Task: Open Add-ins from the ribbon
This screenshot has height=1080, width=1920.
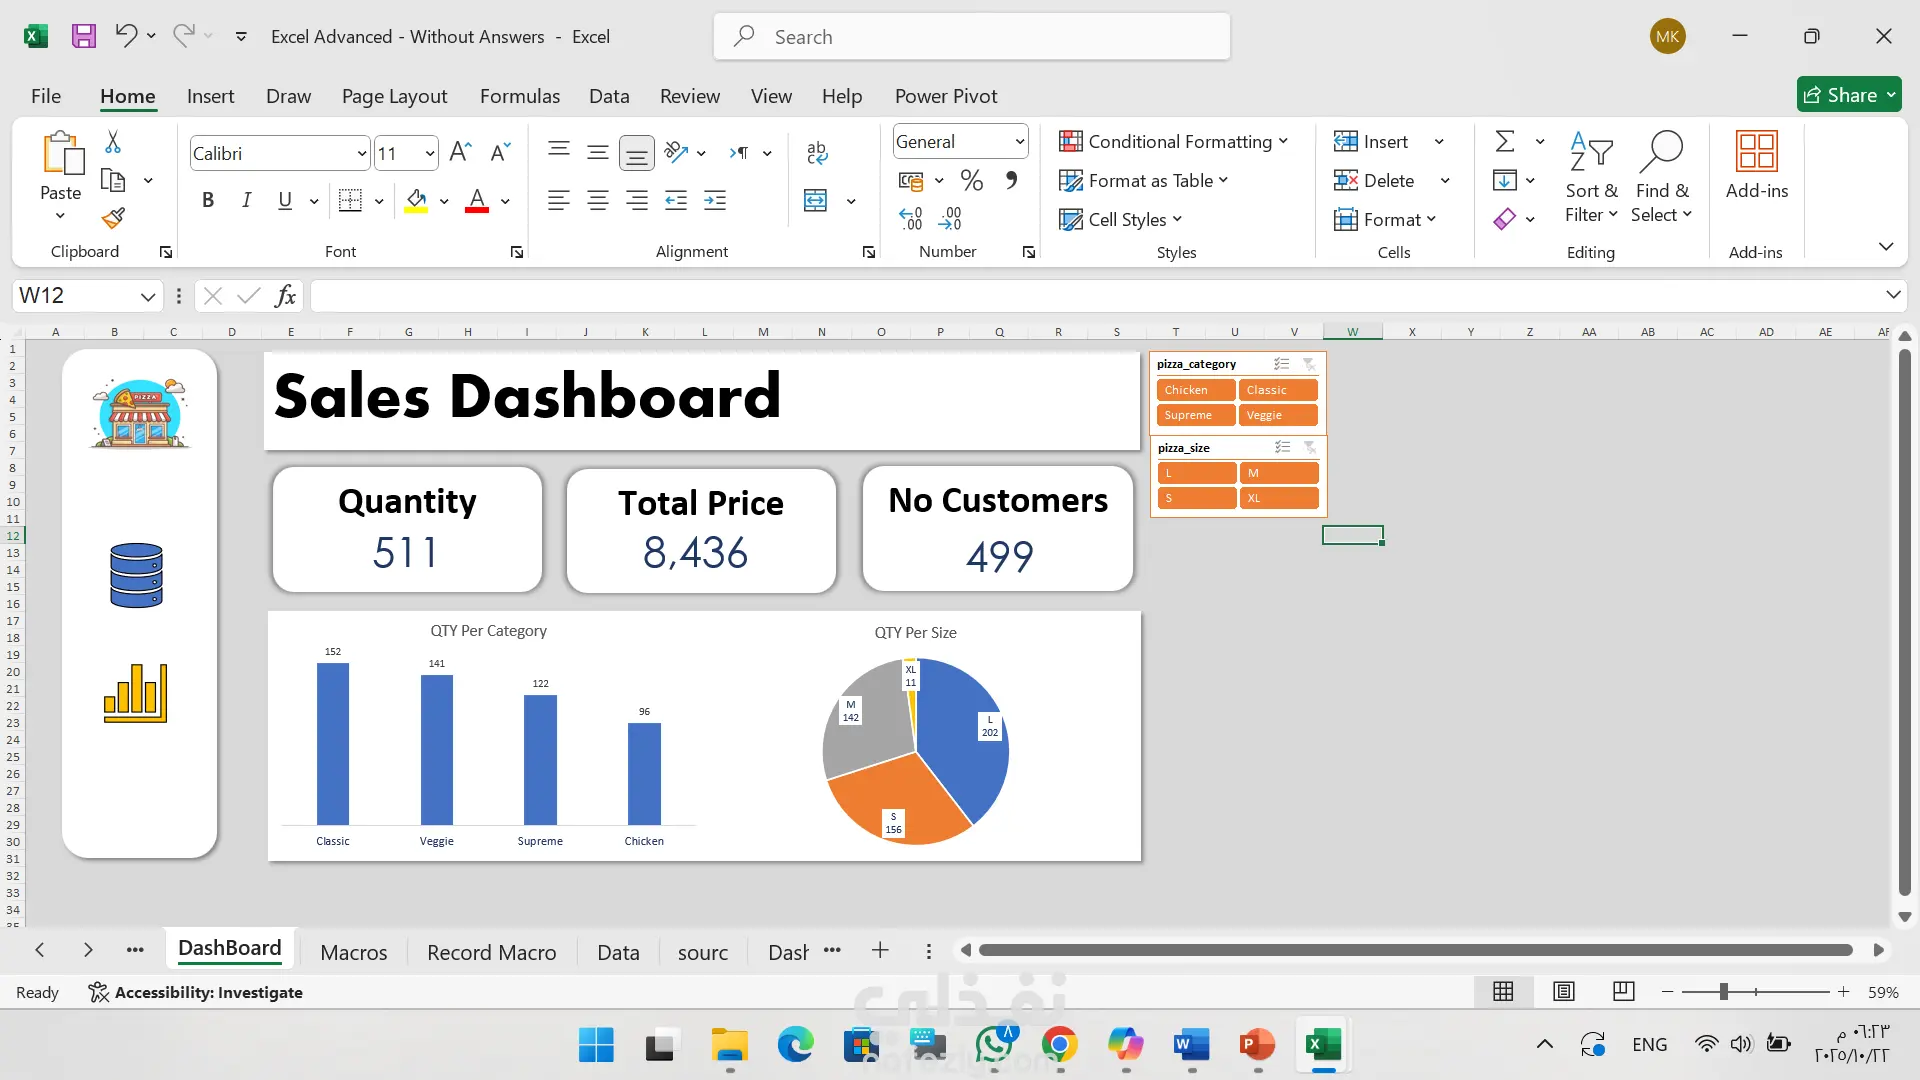Action: point(1756,165)
